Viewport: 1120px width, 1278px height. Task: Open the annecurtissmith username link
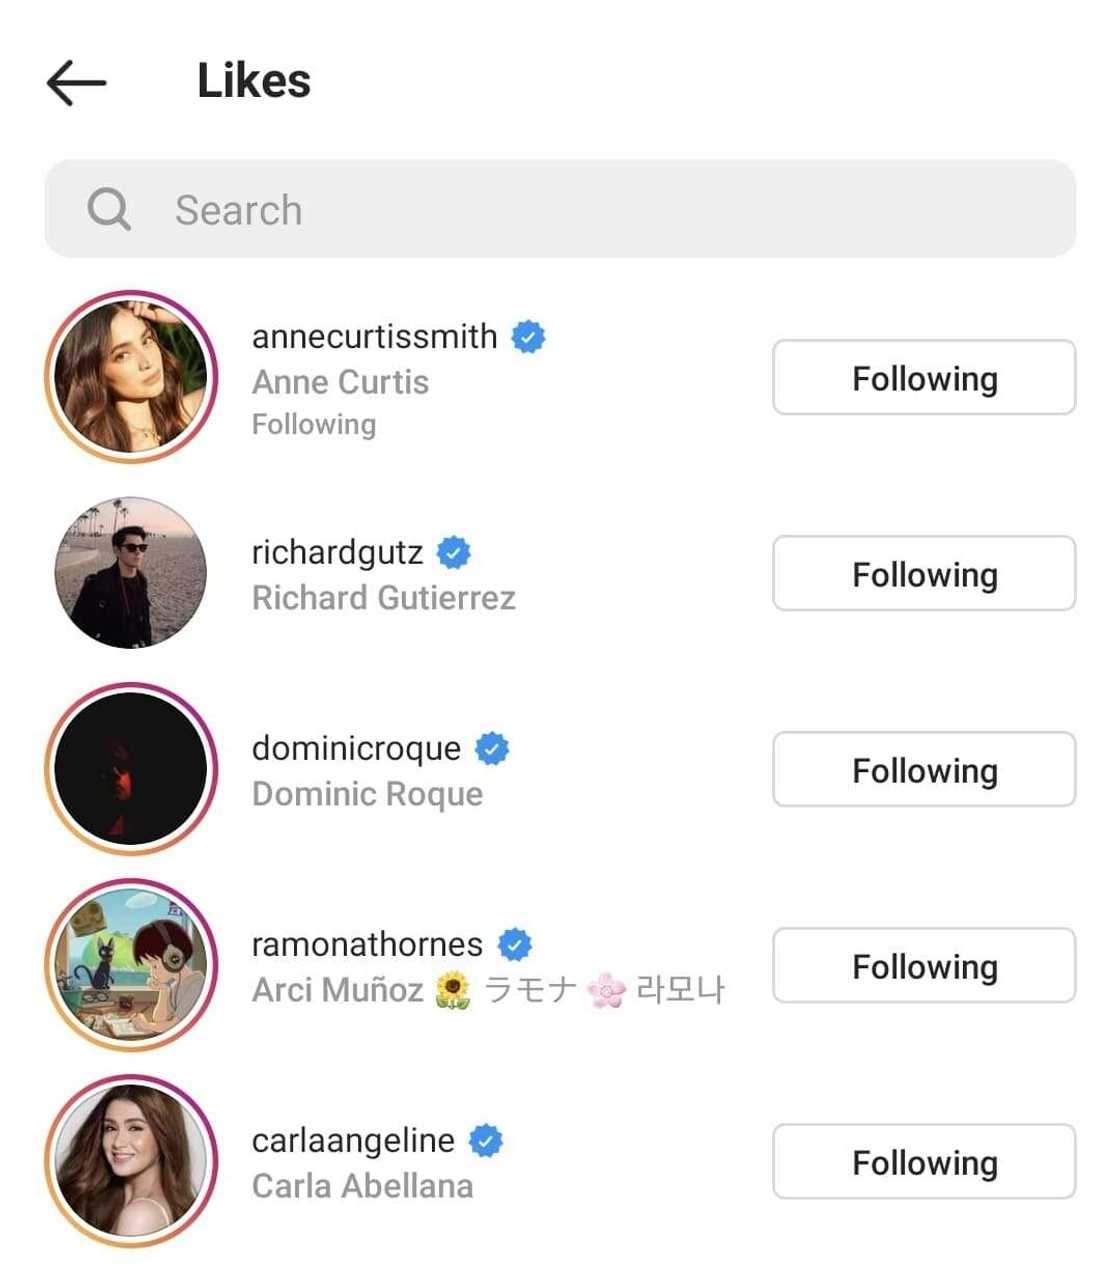tap(374, 337)
